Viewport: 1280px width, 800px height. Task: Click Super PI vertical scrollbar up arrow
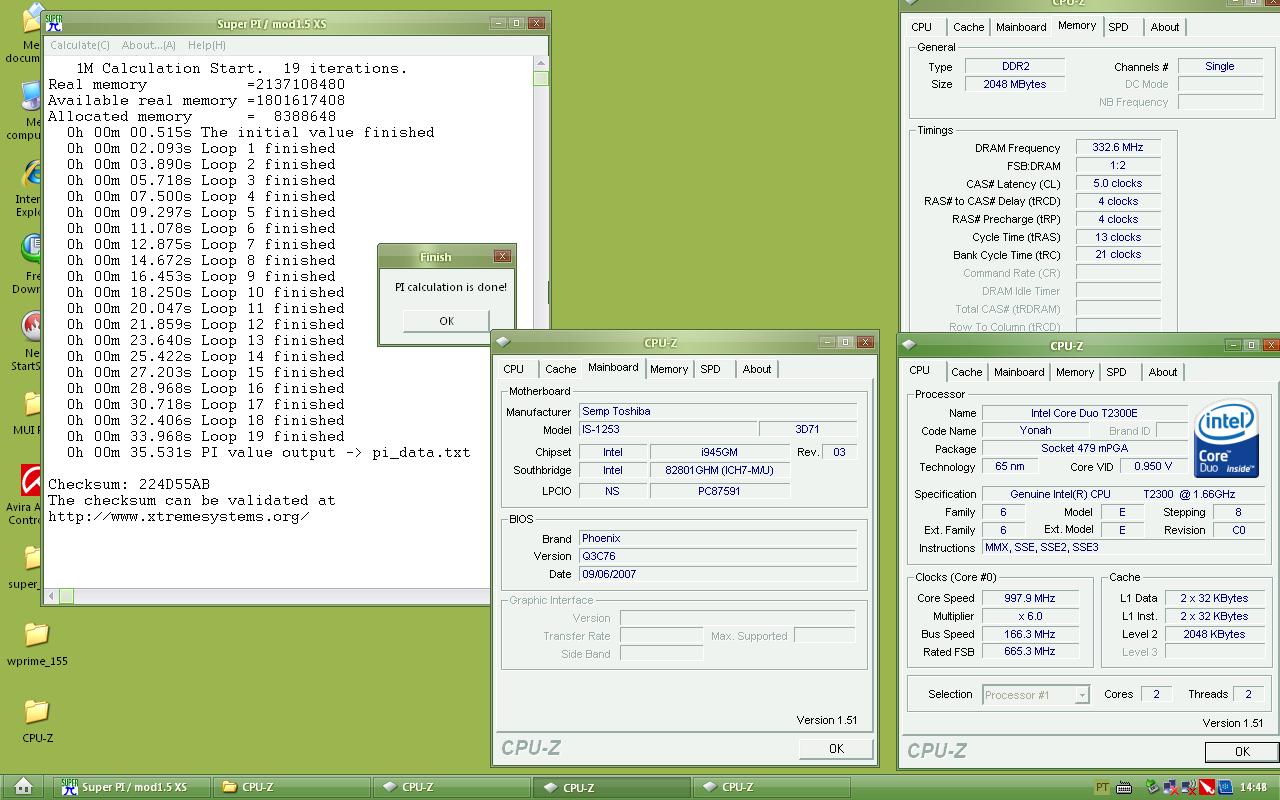(541, 62)
